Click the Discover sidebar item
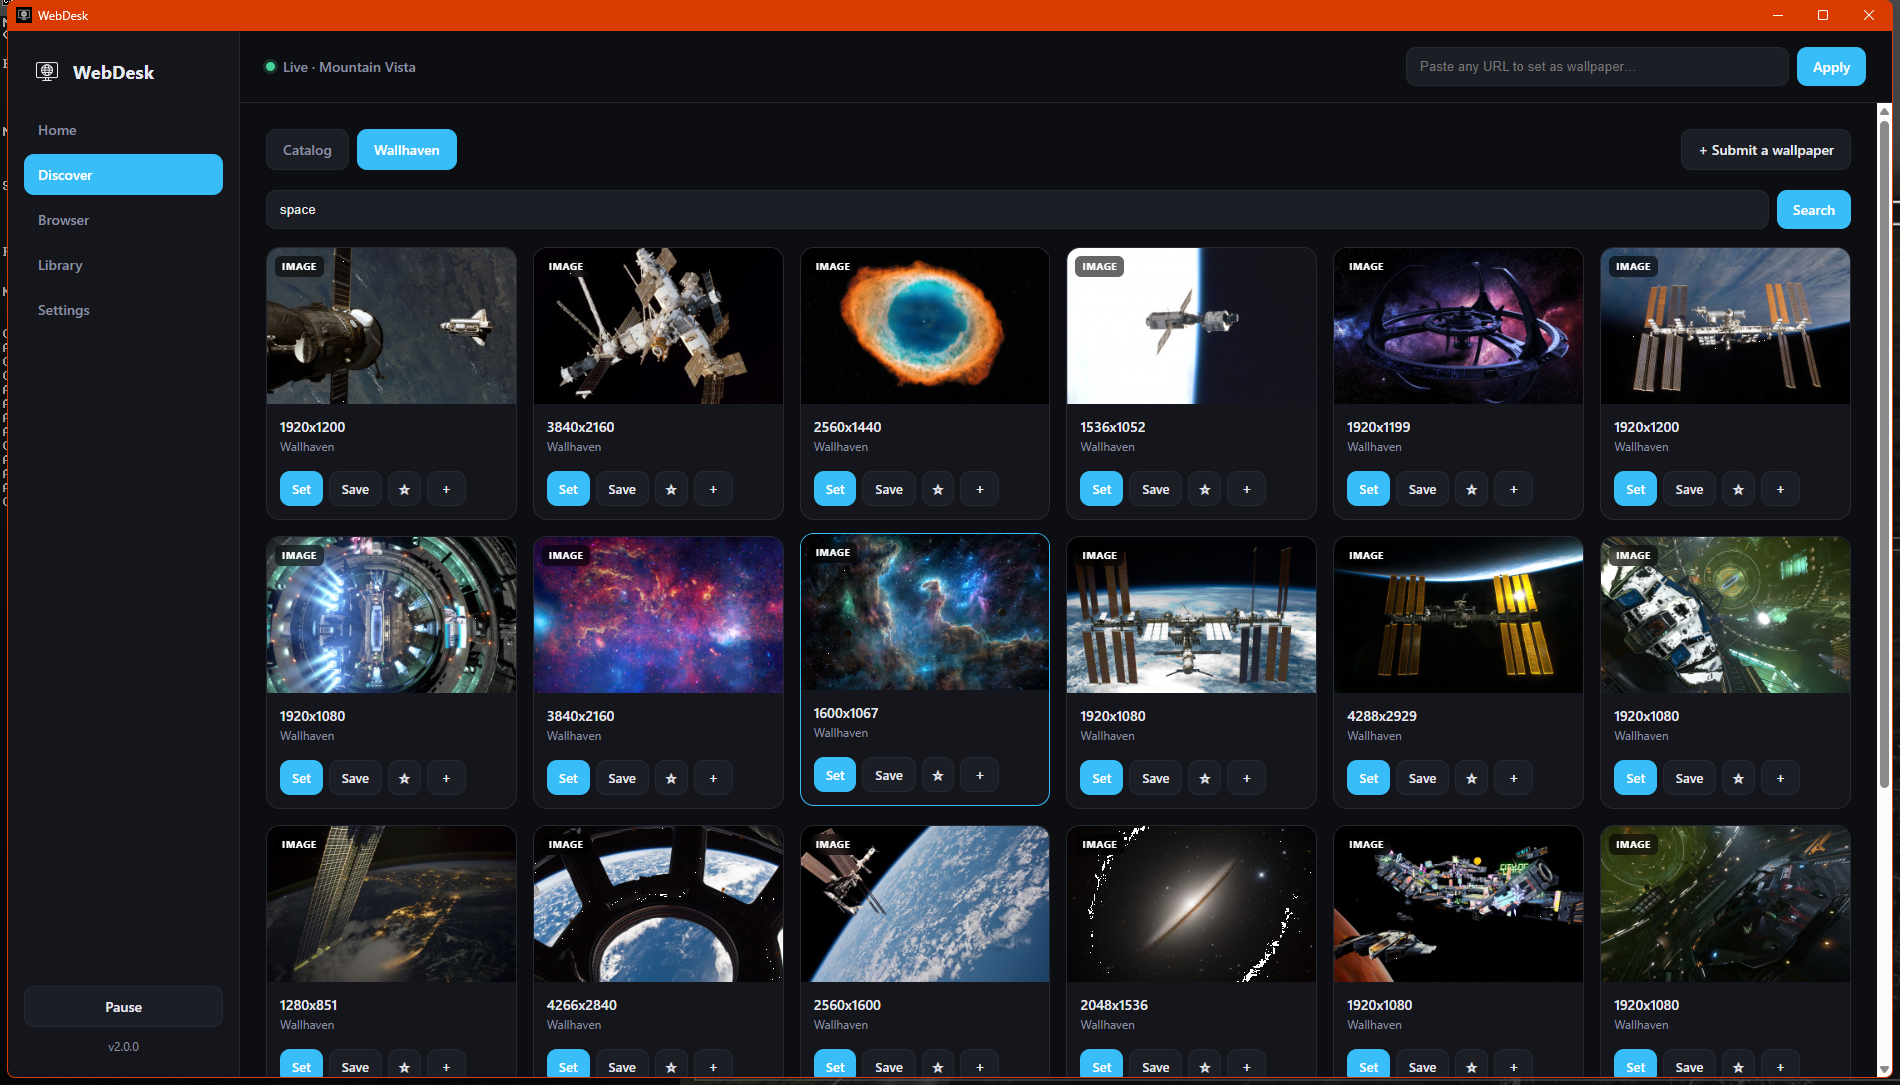 pos(123,175)
